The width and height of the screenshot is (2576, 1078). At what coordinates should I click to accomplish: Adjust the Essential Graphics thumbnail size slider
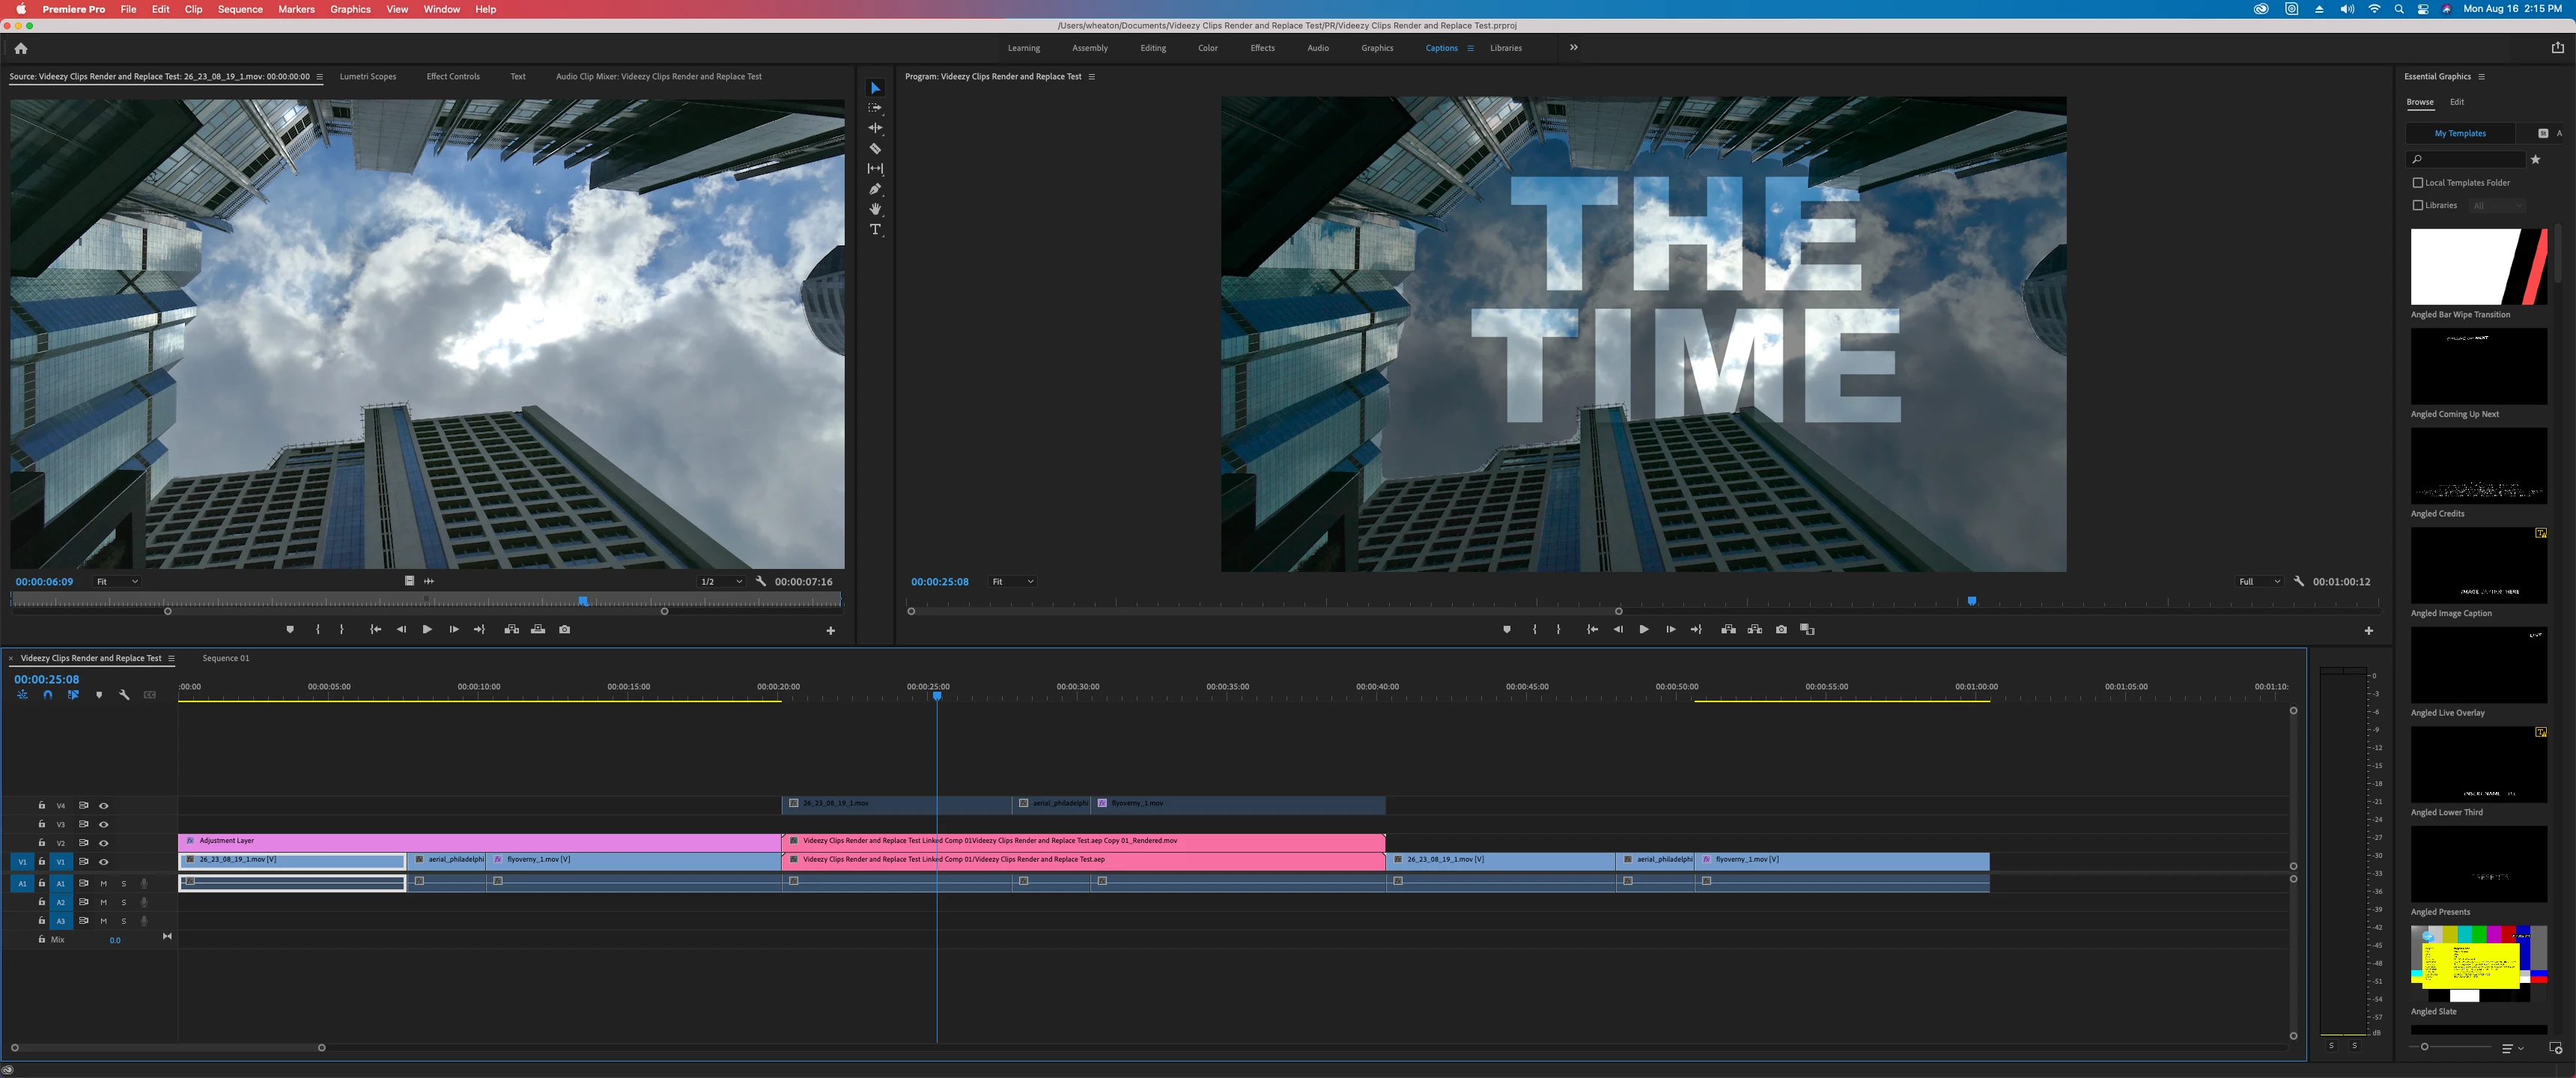(x=2425, y=1046)
